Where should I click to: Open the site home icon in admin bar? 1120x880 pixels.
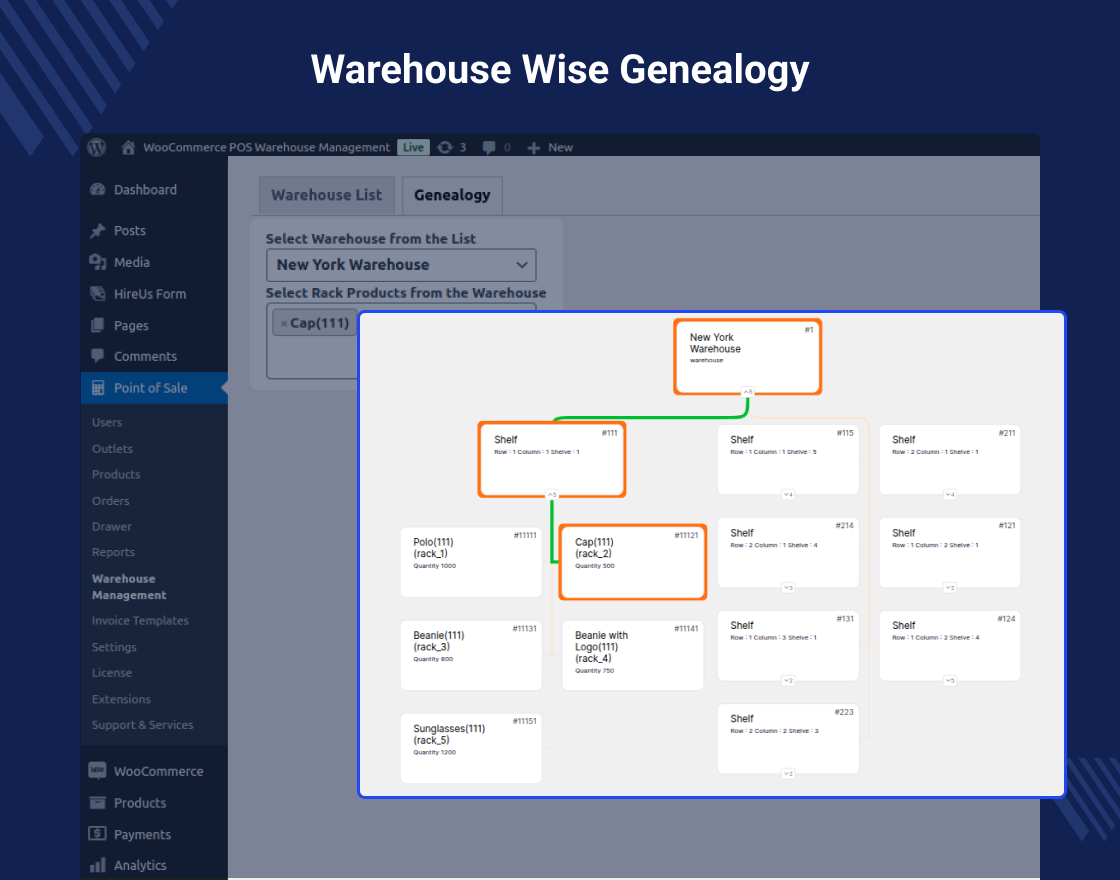coord(128,147)
